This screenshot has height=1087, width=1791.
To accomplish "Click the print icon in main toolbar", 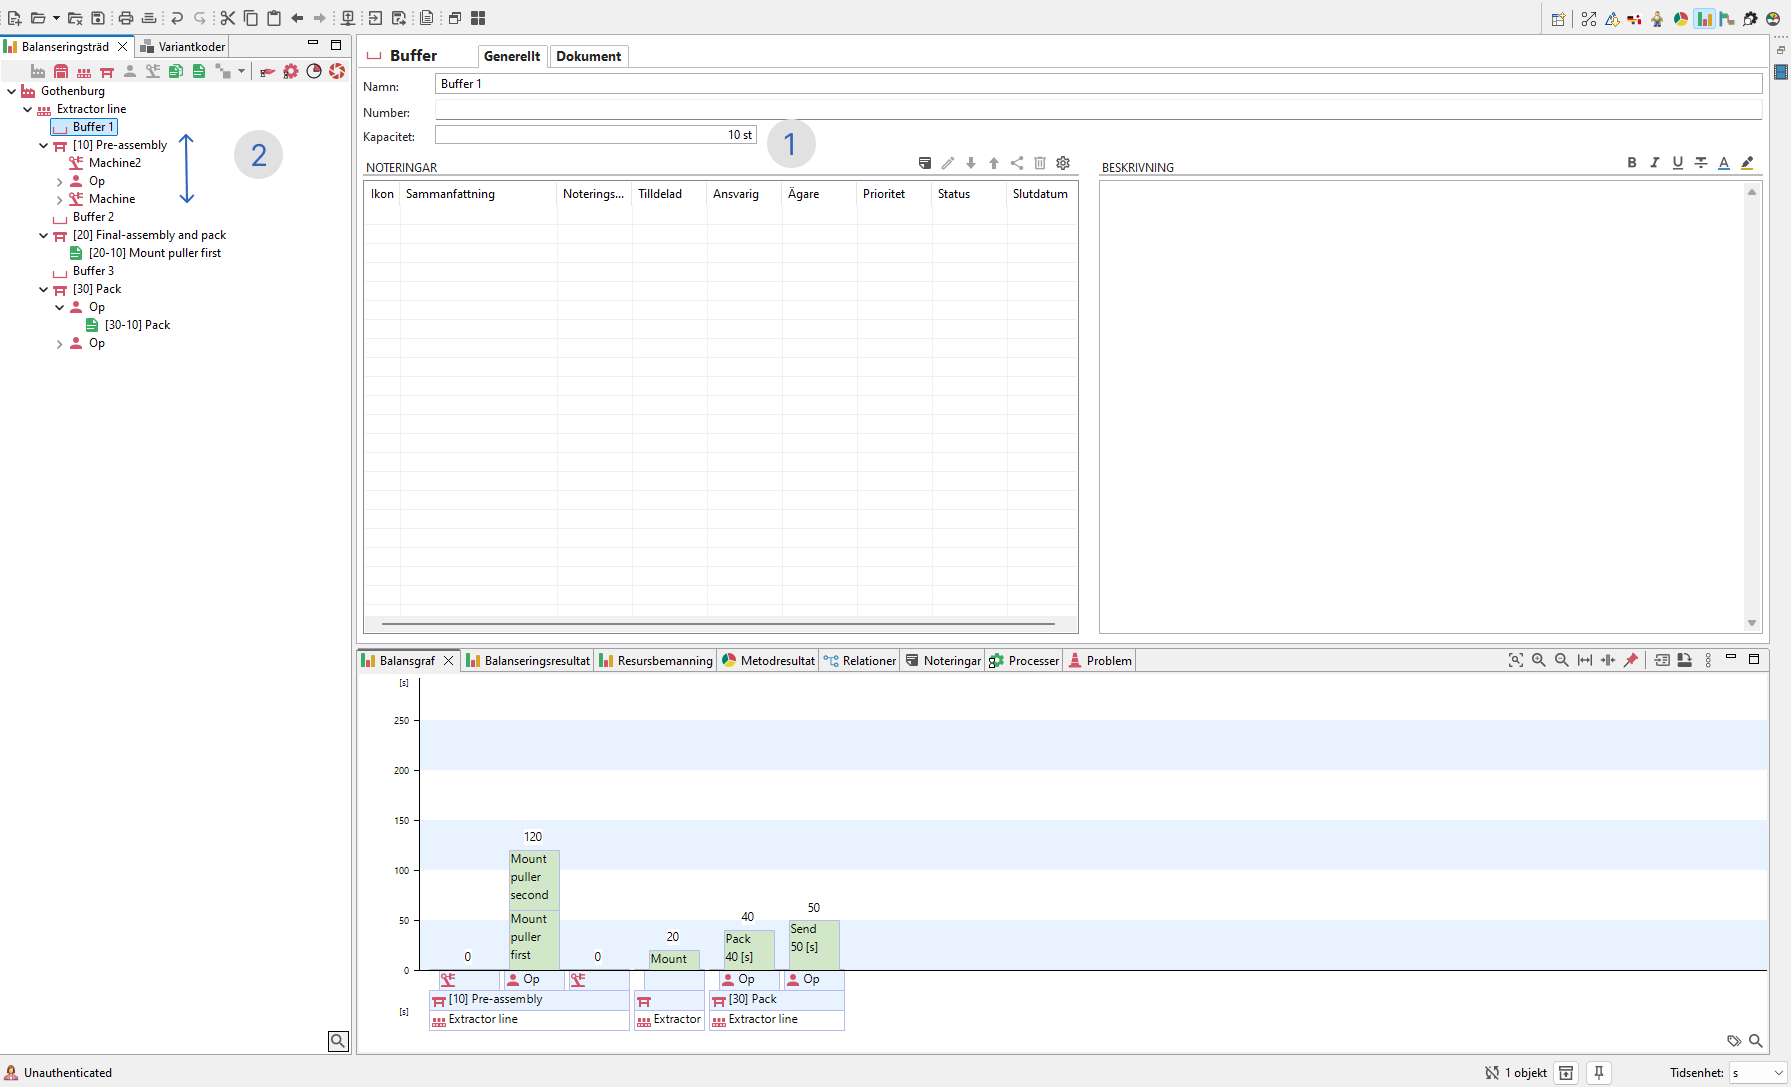I will [x=126, y=18].
